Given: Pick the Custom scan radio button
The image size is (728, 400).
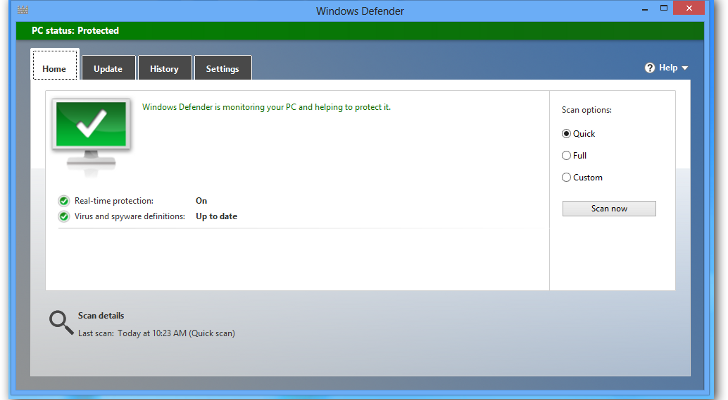Looking at the screenshot, I should tap(567, 177).
